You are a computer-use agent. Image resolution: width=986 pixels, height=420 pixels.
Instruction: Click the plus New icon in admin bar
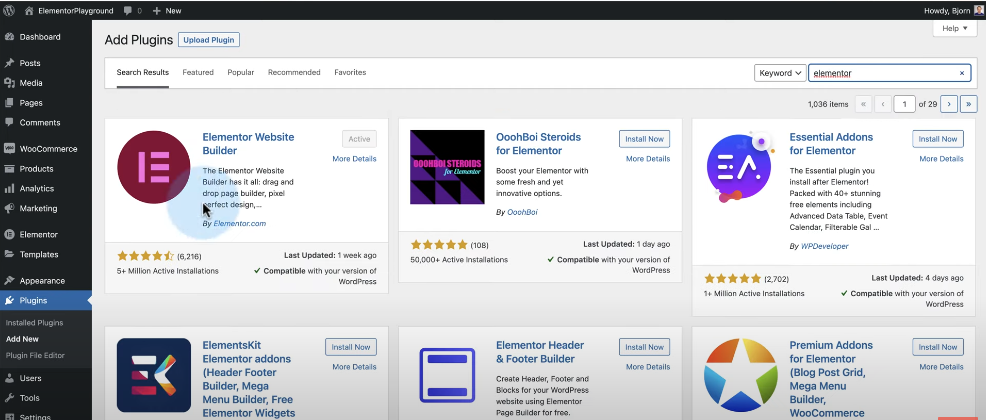(x=157, y=11)
